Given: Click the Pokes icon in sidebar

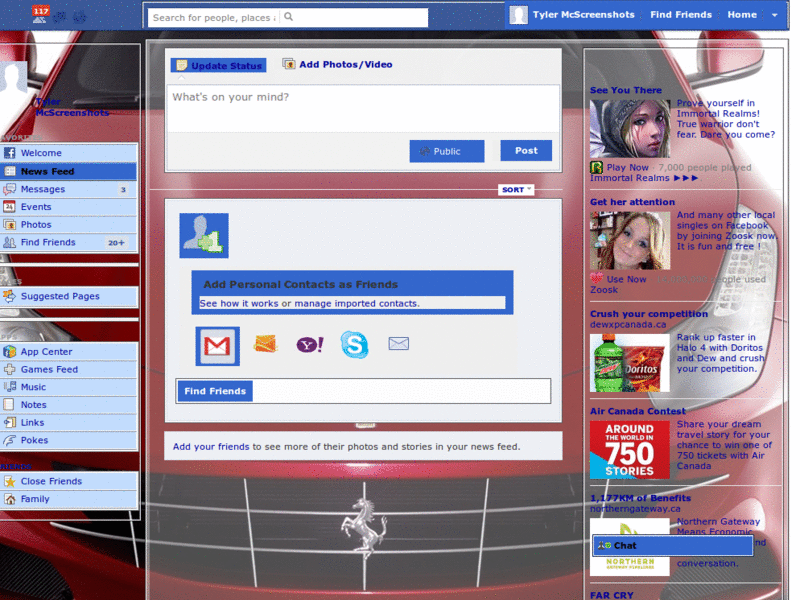Looking at the screenshot, I should pyautogui.click(x=9, y=440).
